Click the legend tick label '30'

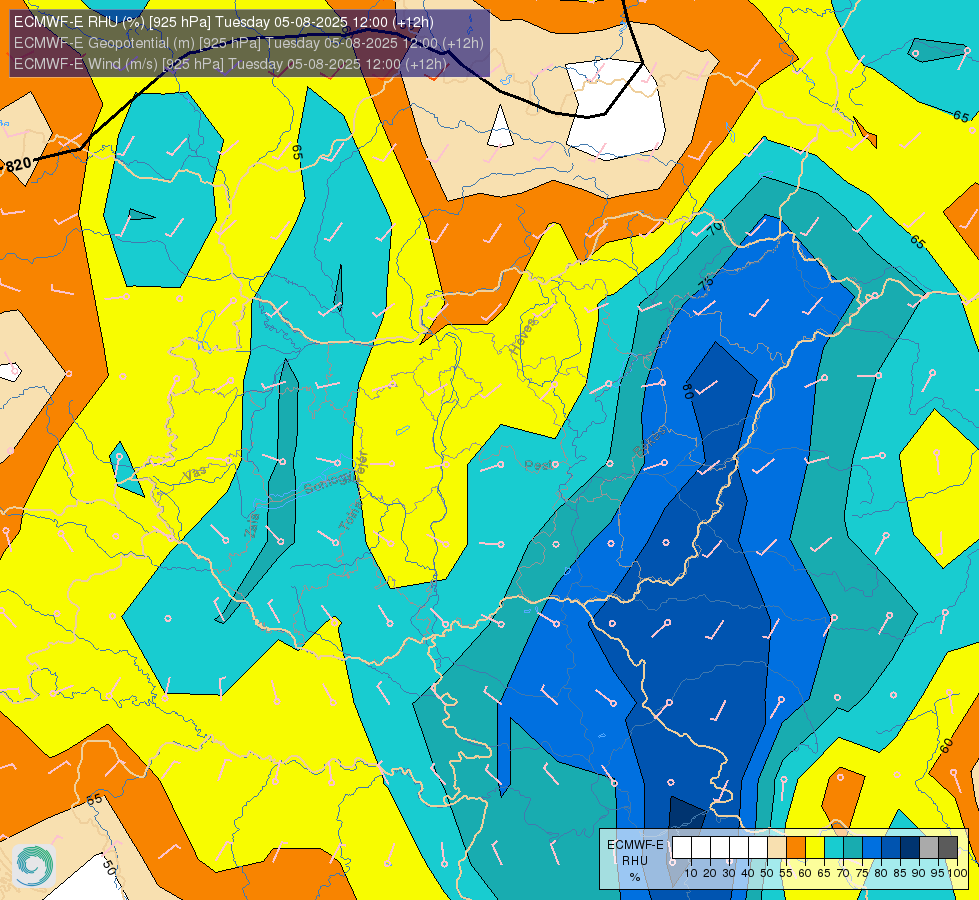tap(729, 873)
